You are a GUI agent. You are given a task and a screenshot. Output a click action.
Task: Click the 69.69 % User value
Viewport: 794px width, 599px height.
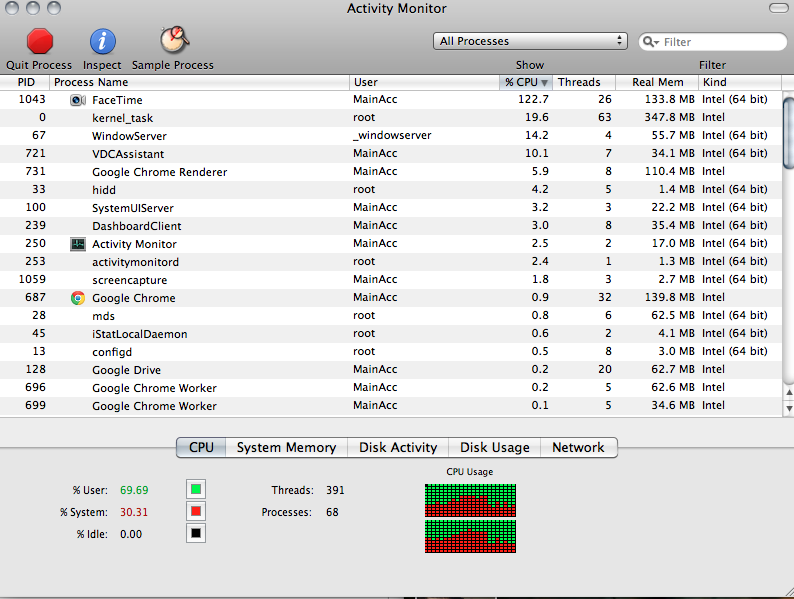[x=134, y=490]
